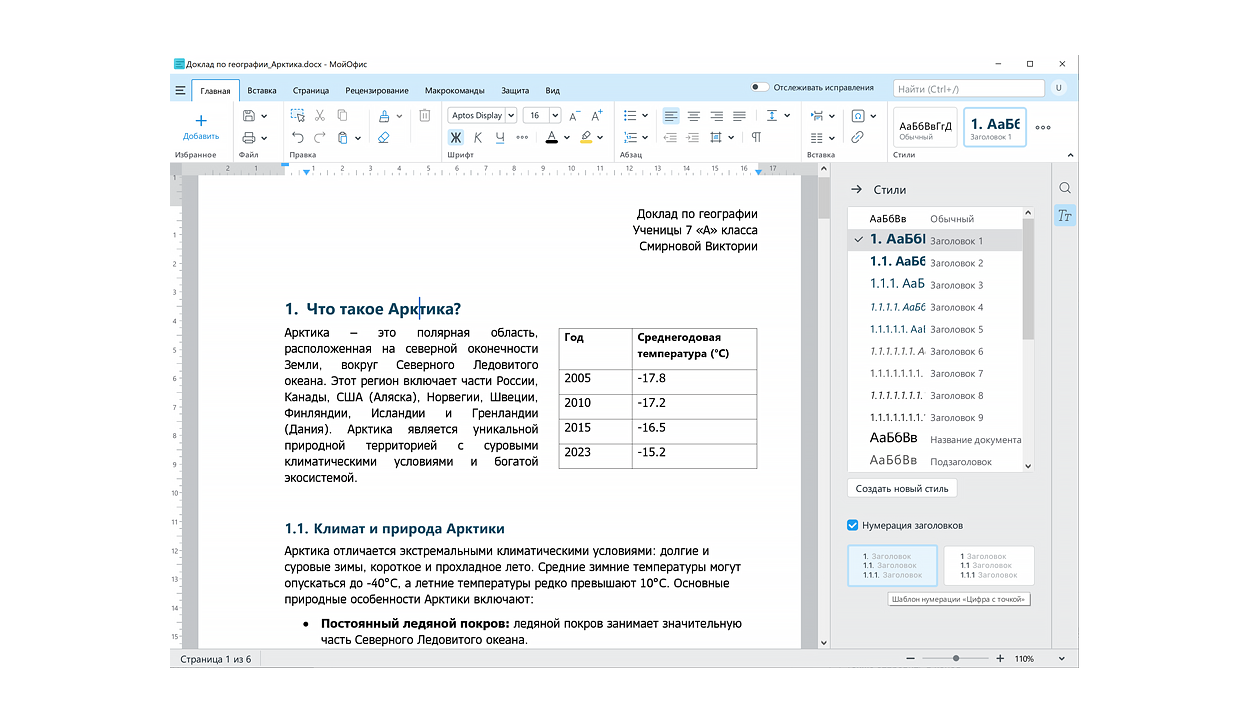Increase paragraph indent
Image resolution: width=1250 pixels, height=718 pixels.
pyautogui.click(x=693, y=137)
